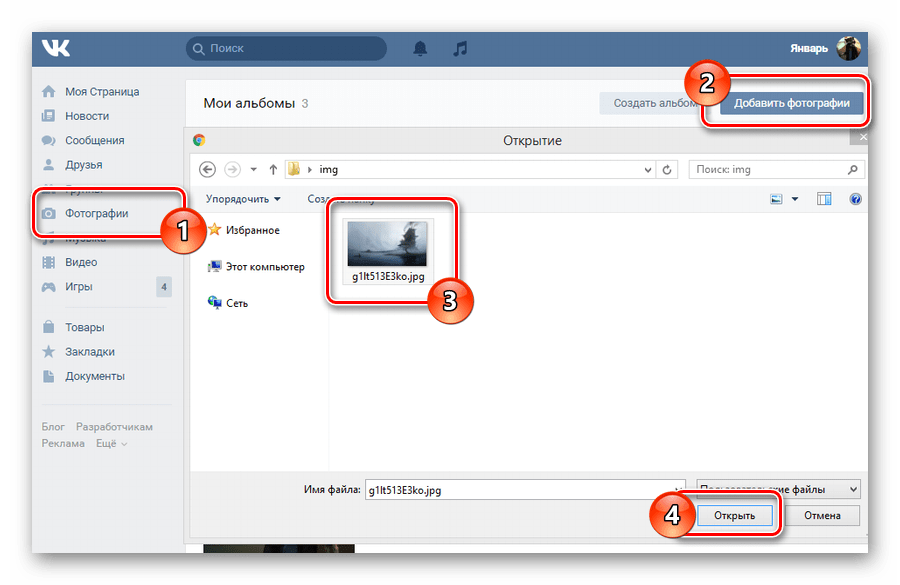Expand the Ещё footer menu
The height and width of the screenshot is (585, 900).
111,444
